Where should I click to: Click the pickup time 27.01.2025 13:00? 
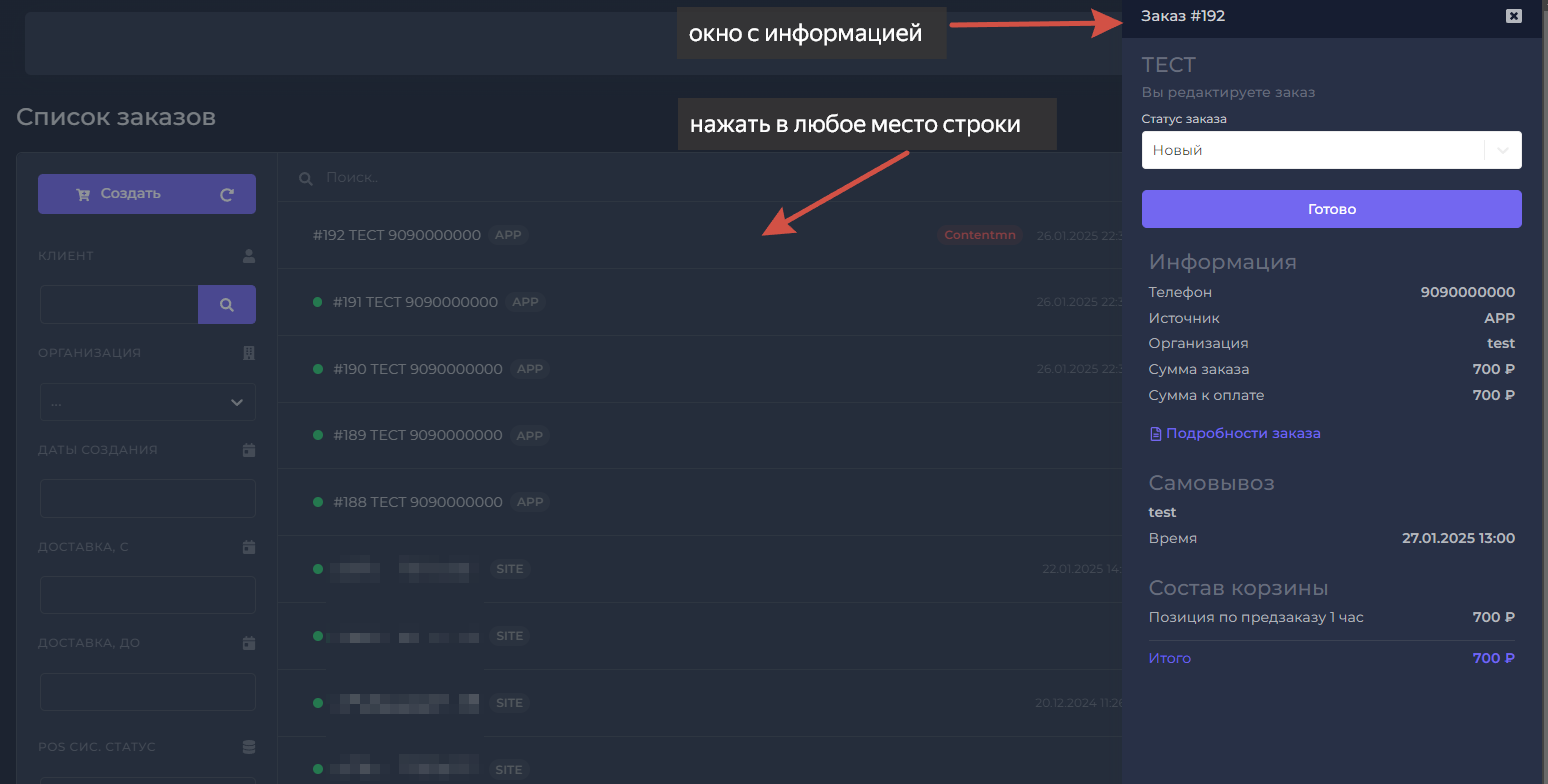(1459, 538)
